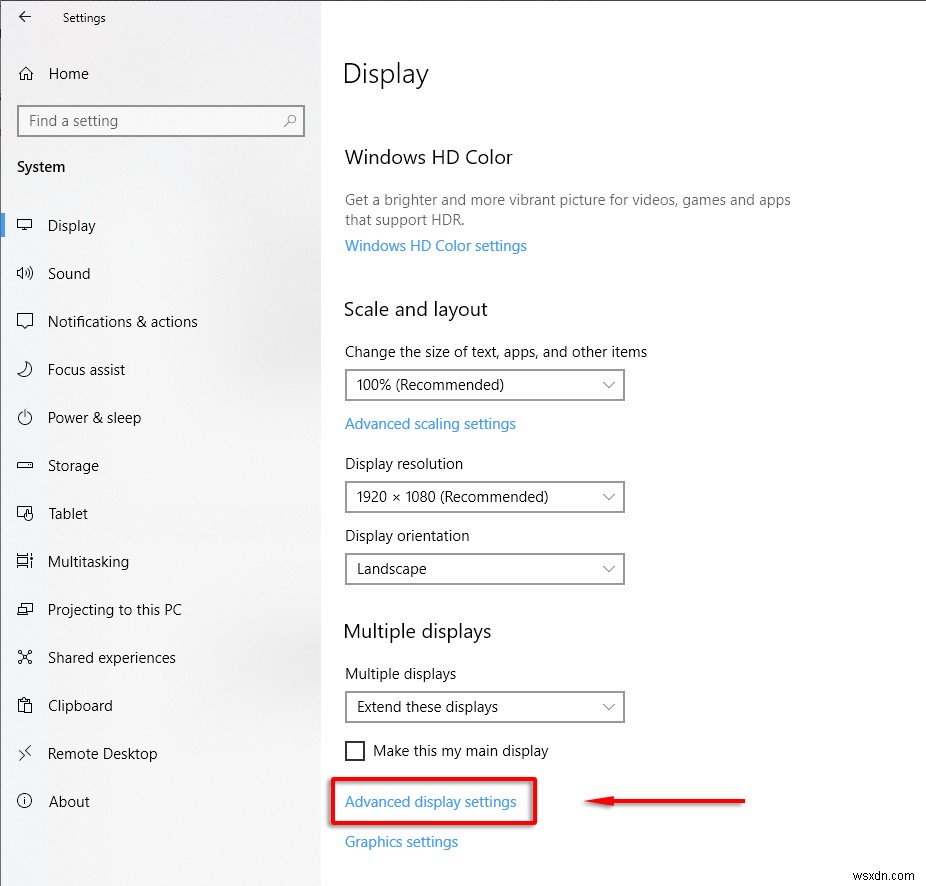Open Windows HD Color settings link
Viewport: 926px width, 886px height.
[x=435, y=245]
